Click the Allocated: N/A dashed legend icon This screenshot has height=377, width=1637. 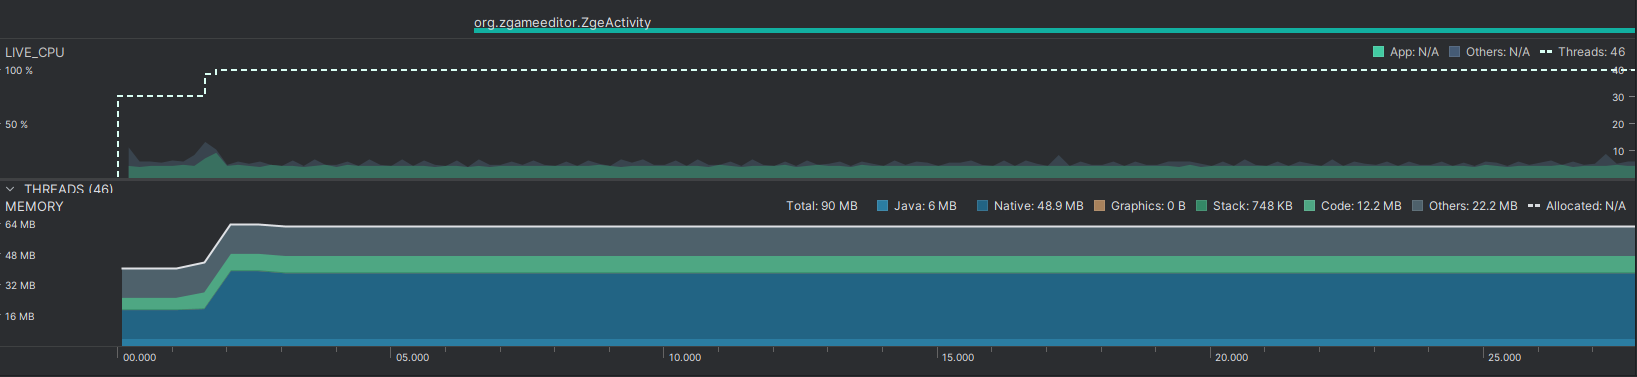(x=1535, y=206)
